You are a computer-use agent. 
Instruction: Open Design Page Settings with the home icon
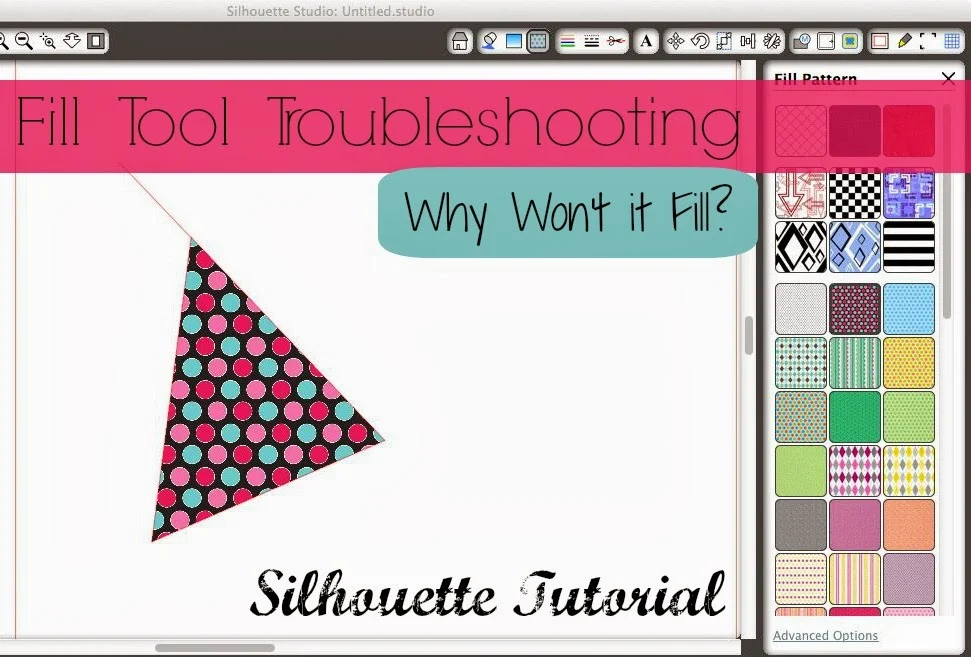click(459, 41)
